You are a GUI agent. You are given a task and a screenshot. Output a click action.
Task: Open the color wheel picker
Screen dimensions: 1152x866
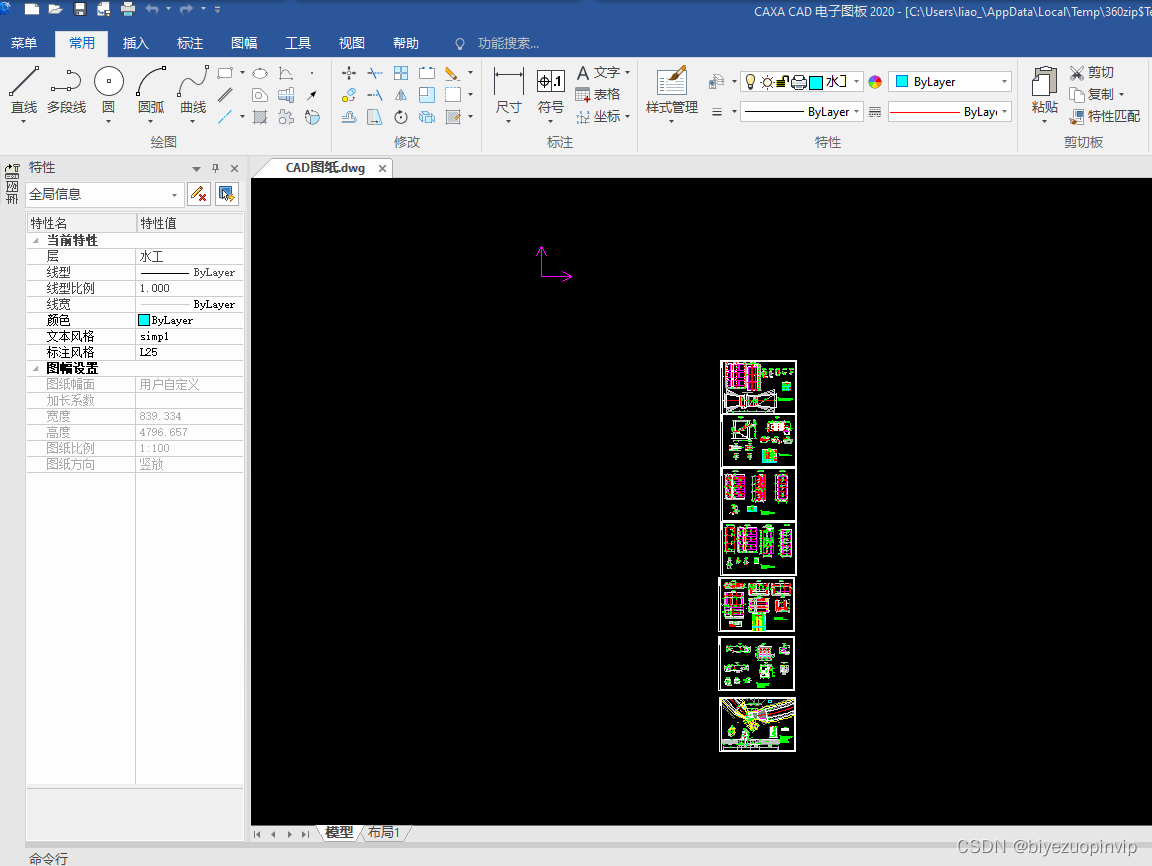coord(875,82)
